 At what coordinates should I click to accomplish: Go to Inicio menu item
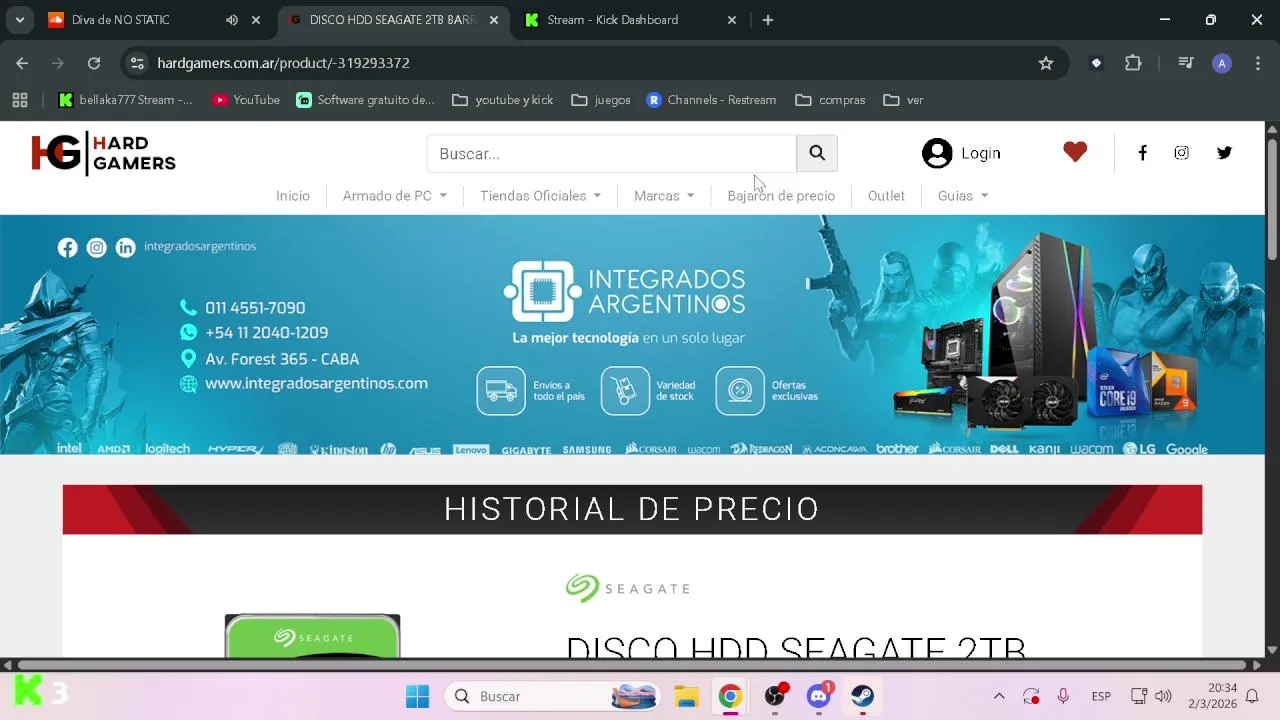tap(293, 196)
